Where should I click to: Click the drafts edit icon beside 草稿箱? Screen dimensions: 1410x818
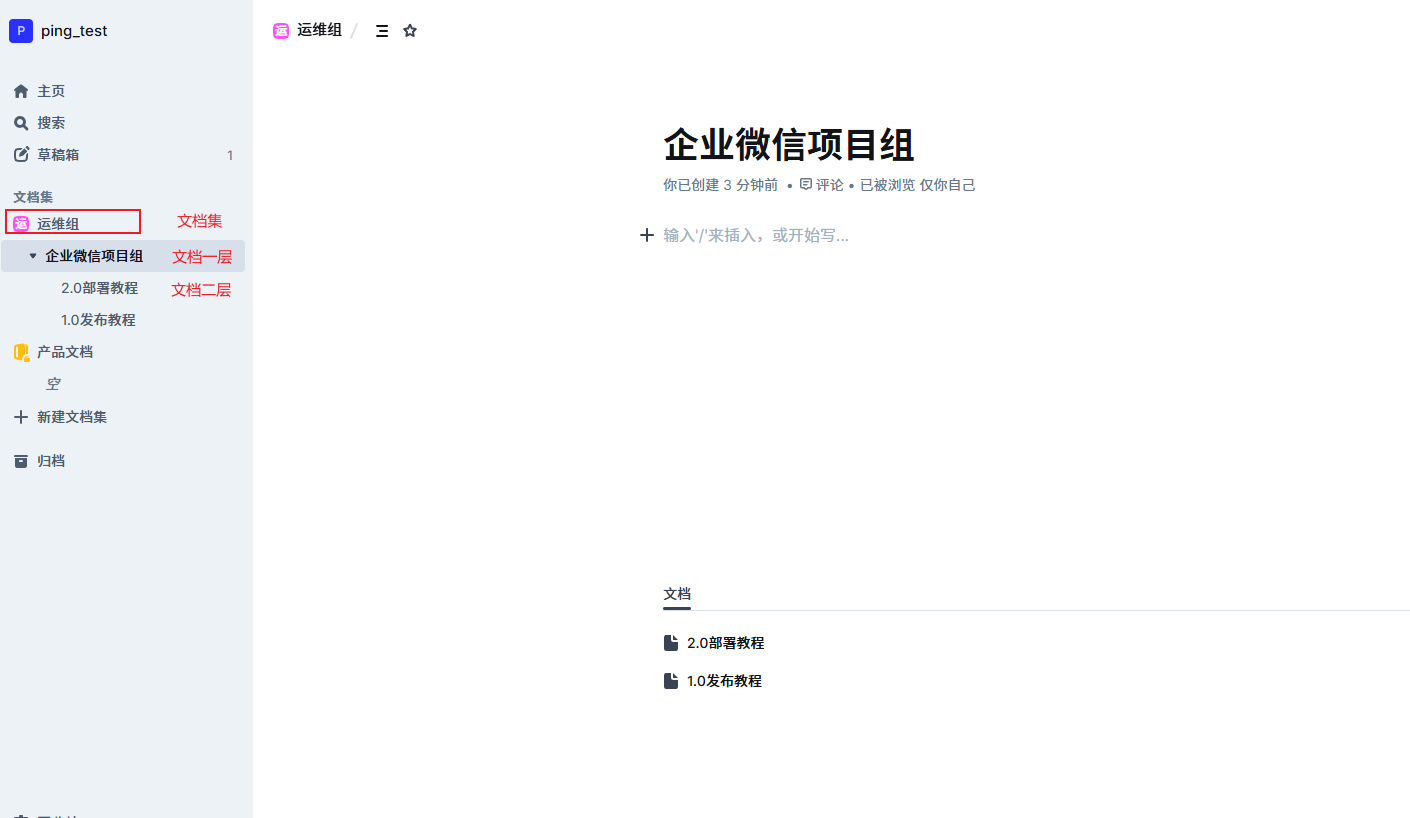21,155
